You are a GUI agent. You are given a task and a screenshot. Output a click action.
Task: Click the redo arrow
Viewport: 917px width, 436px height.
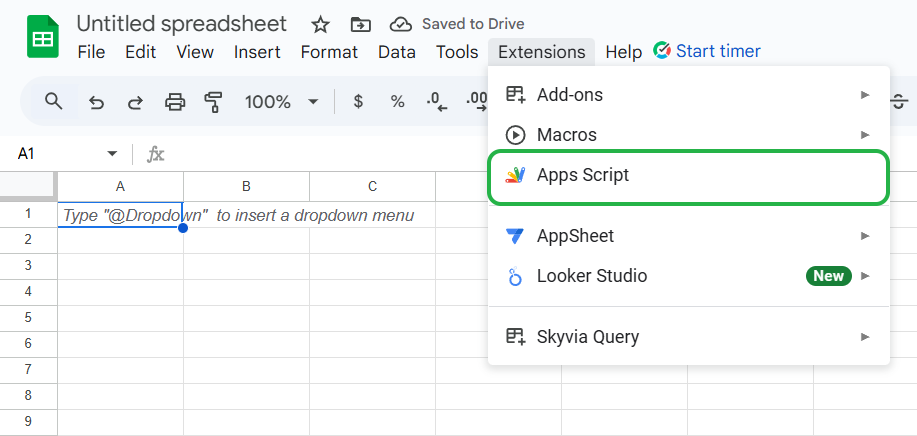coord(135,103)
